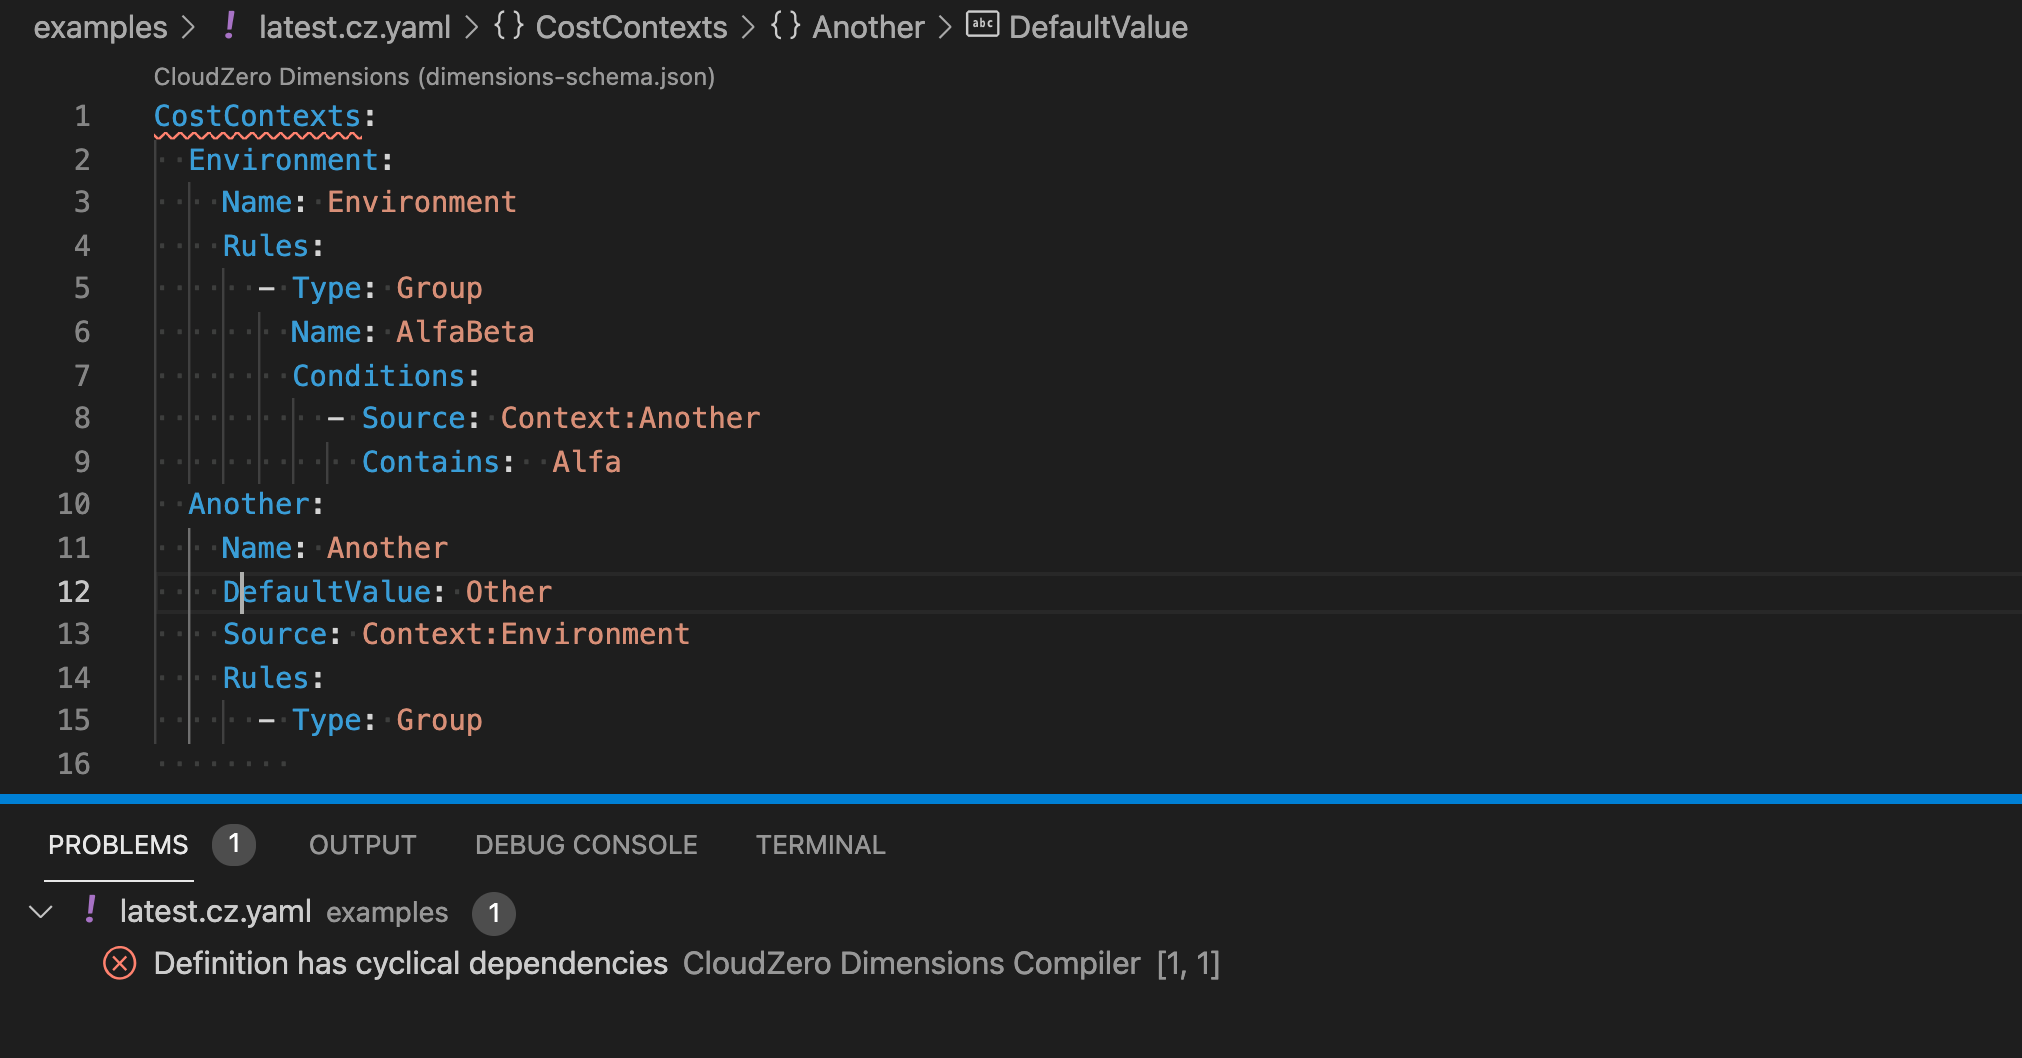Click line number 12 in the gutter
This screenshot has width=2022, height=1058.
(x=74, y=591)
